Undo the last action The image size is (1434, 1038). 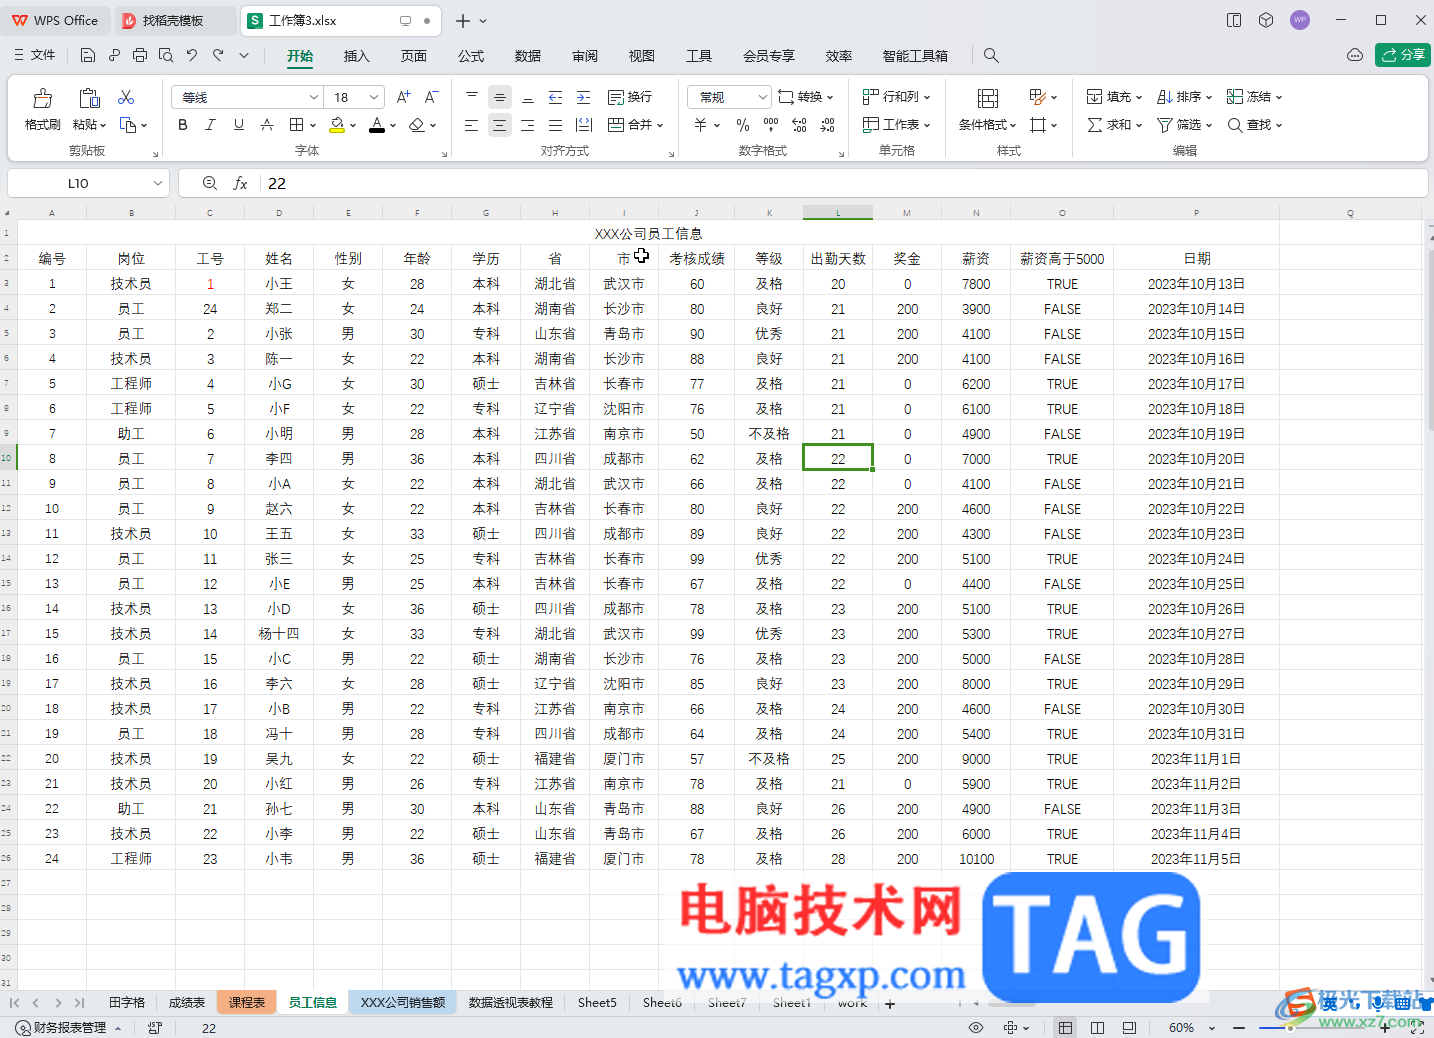[x=192, y=55]
